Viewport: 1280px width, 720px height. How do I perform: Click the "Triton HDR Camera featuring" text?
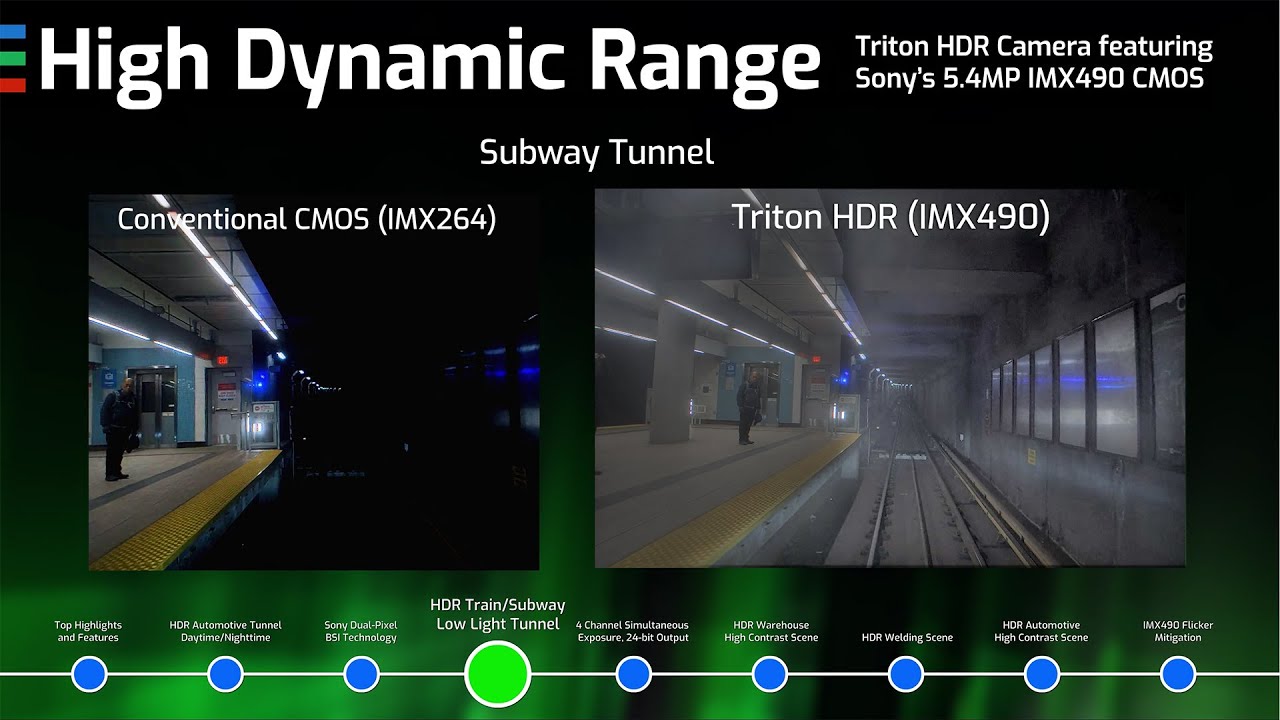[x=1034, y=46]
